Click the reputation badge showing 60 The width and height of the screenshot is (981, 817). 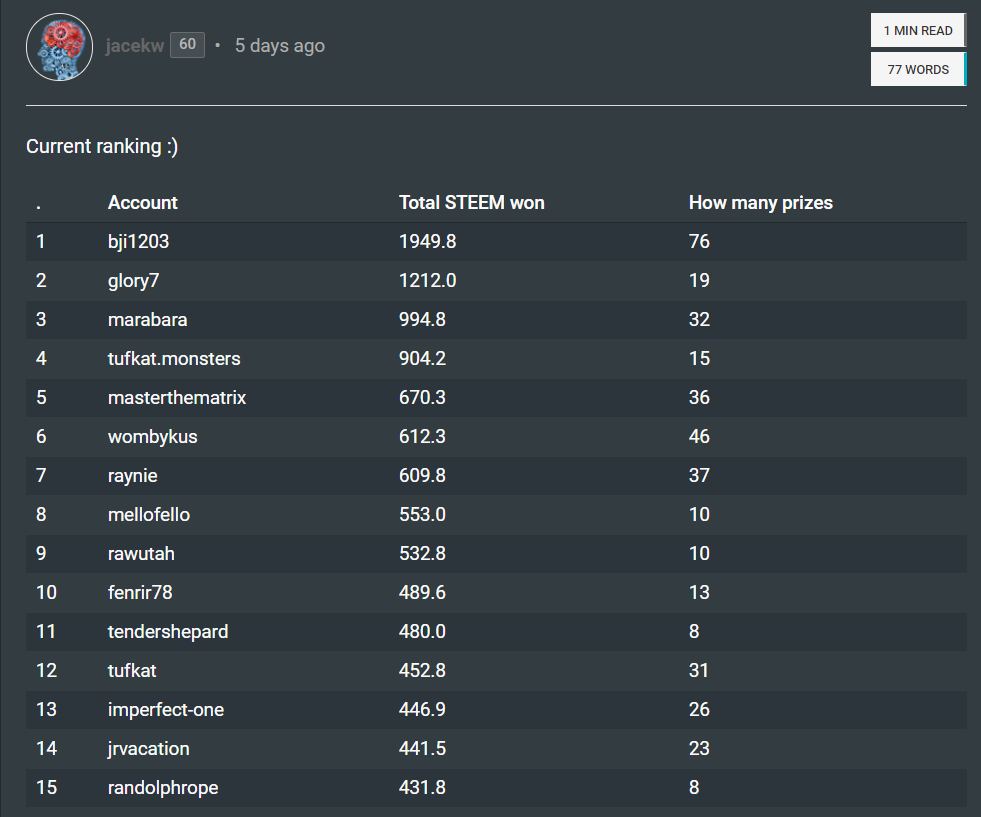pos(187,45)
